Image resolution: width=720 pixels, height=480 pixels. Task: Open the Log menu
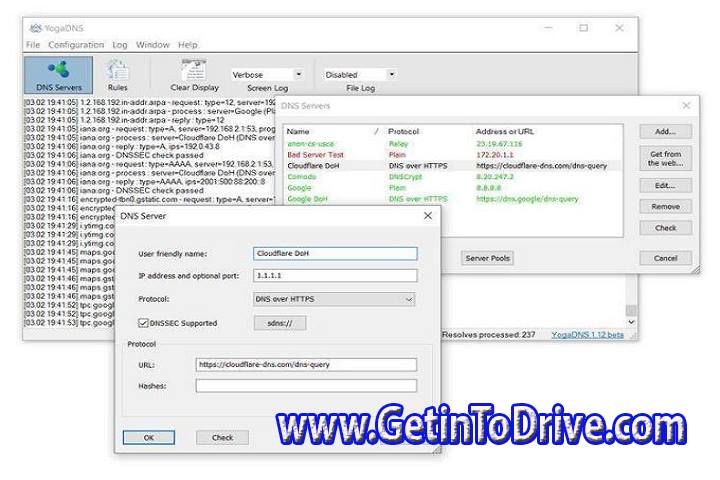pyautogui.click(x=120, y=45)
